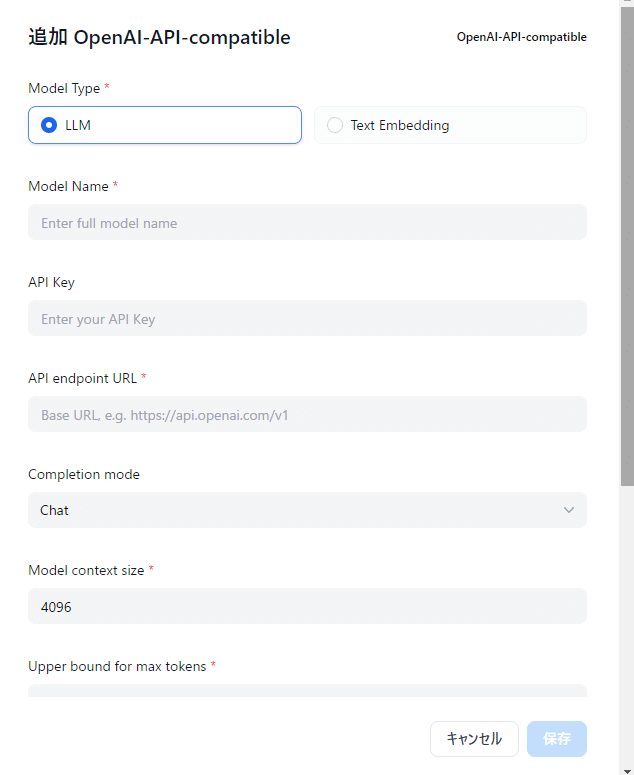Click the Model Name label
634x775 pixels.
click(x=68, y=186)
